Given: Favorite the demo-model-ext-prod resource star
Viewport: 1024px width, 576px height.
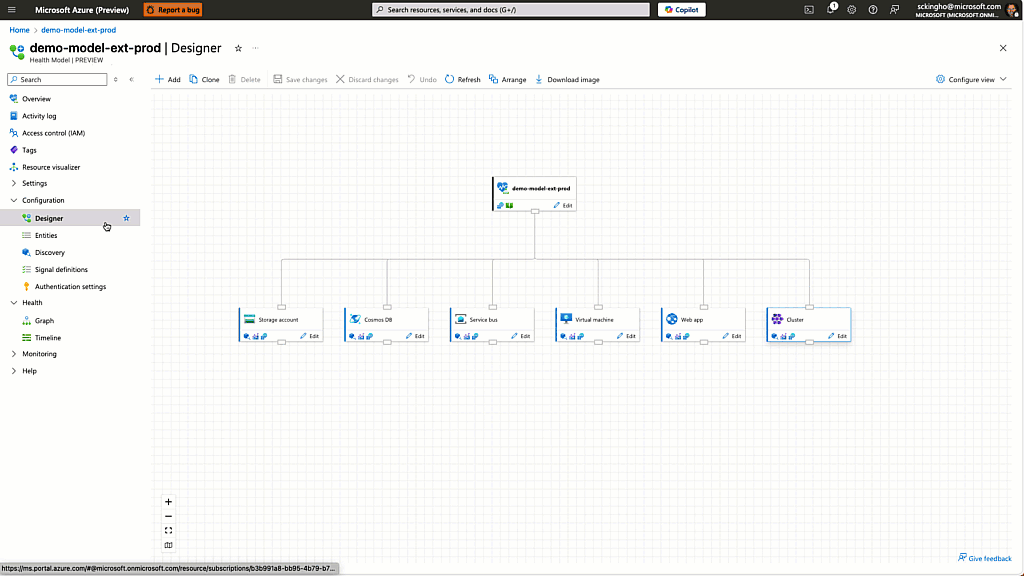Looking at the screenshot, I should pos(238,48).
